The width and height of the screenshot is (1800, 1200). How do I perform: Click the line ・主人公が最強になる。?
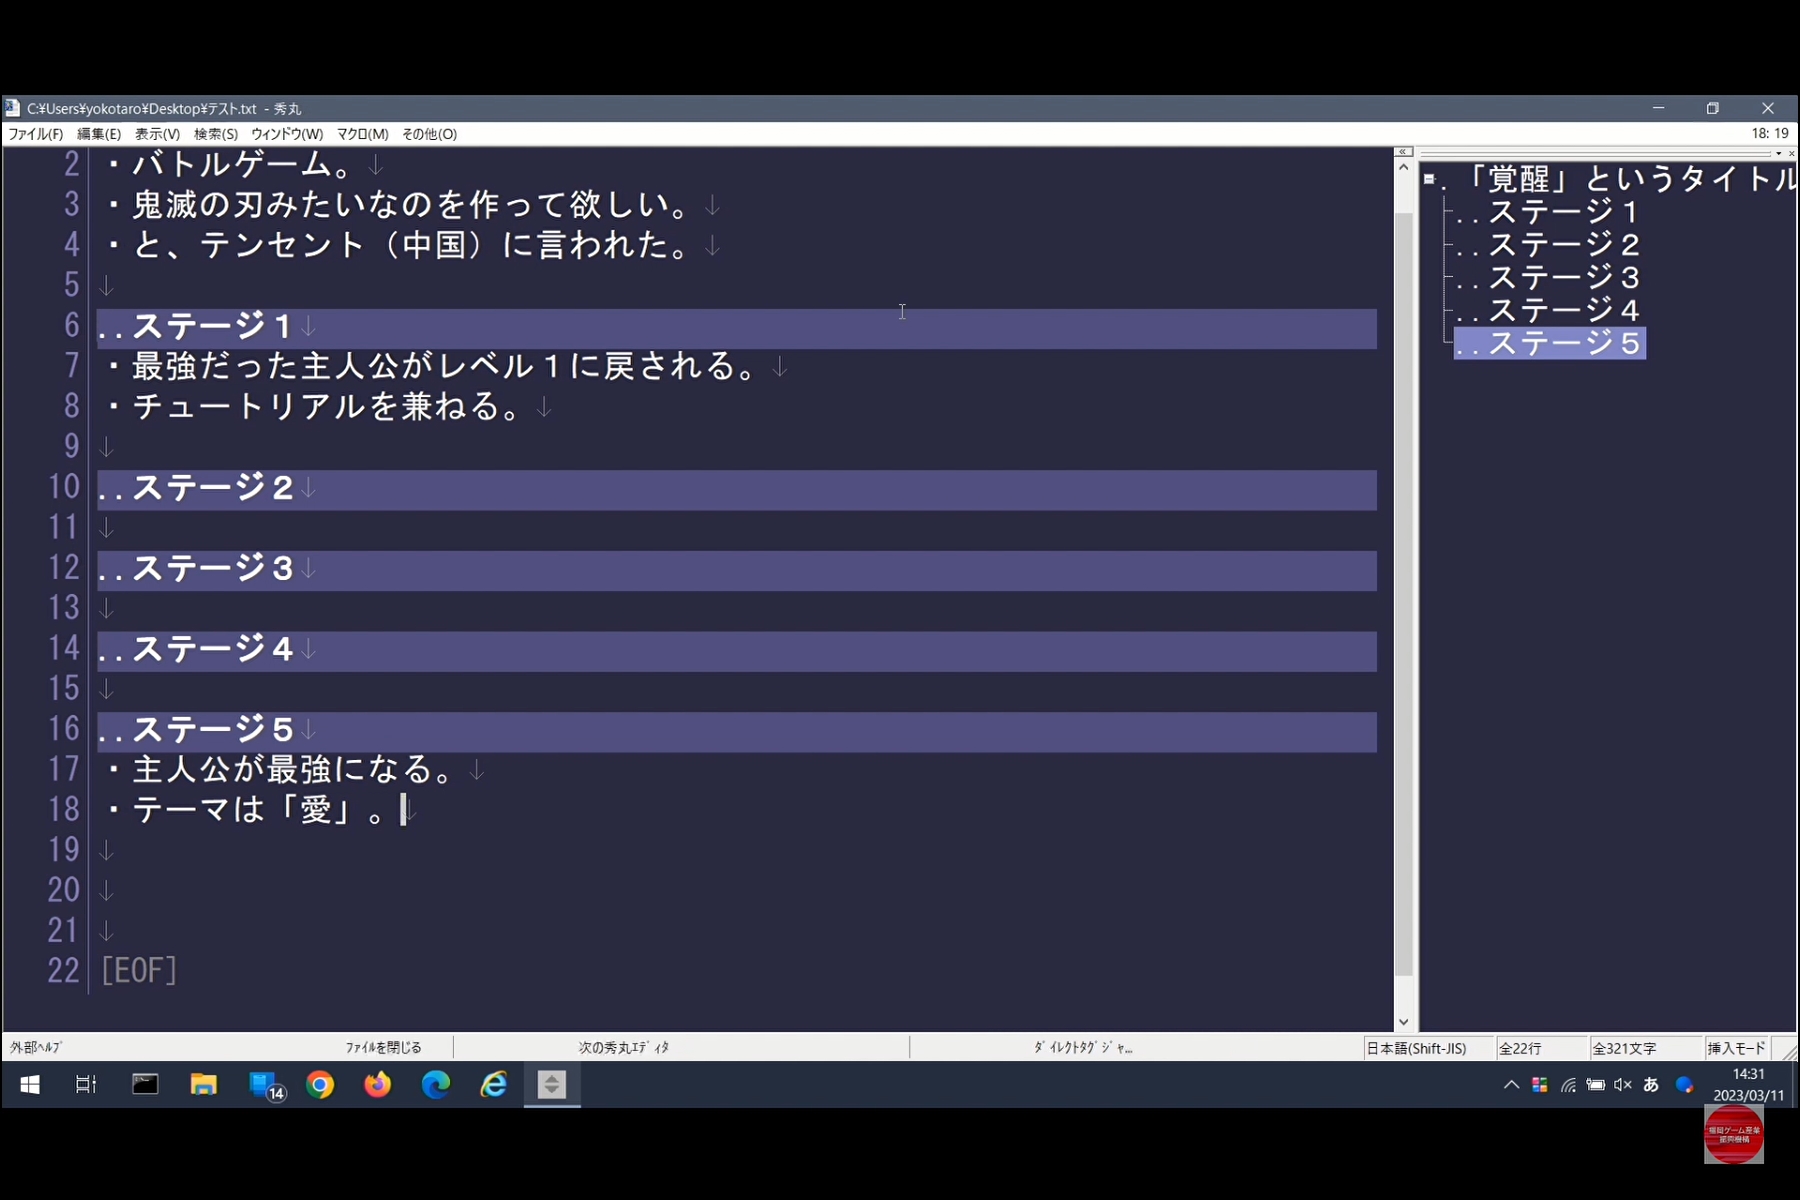pos(283,770)
